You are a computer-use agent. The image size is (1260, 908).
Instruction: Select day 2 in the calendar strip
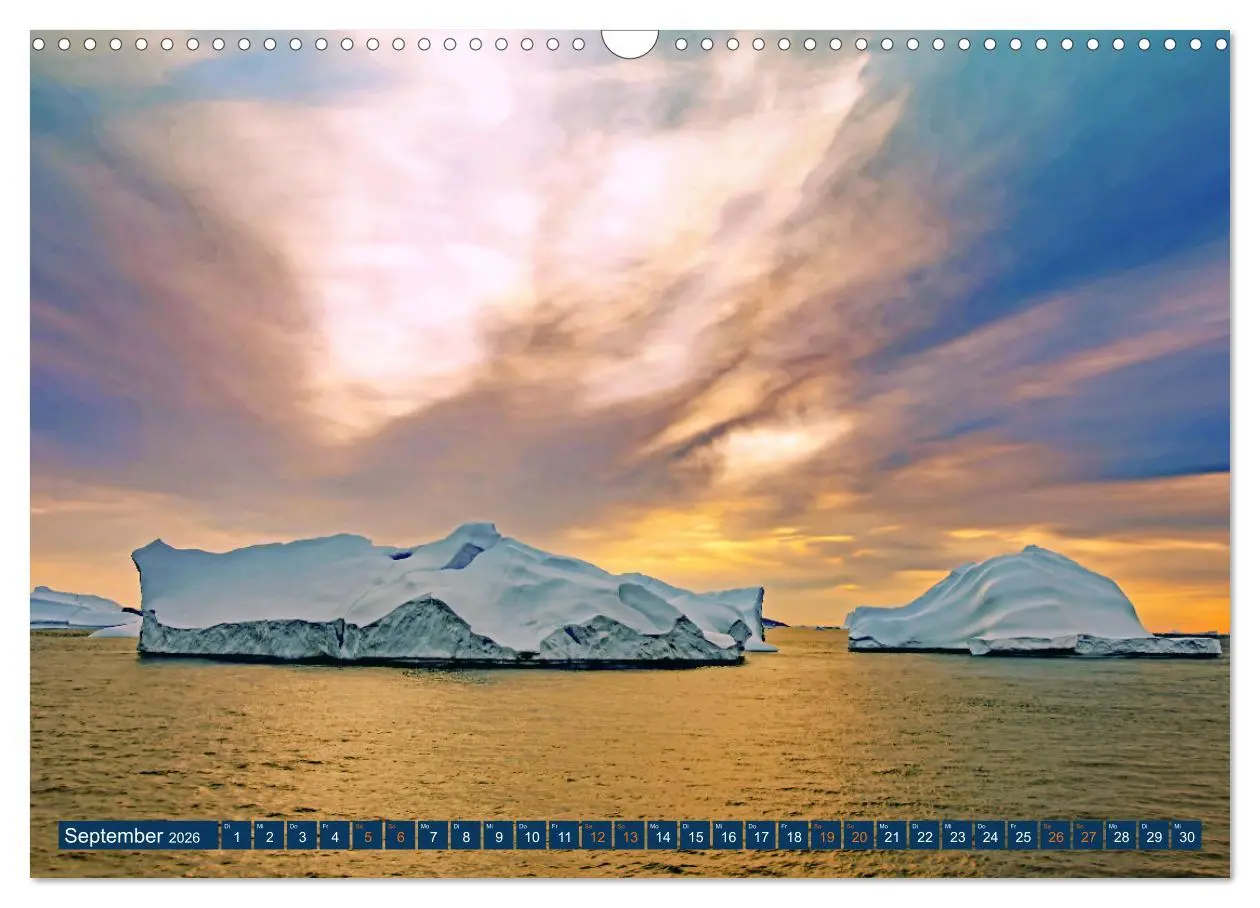point(269,836)
